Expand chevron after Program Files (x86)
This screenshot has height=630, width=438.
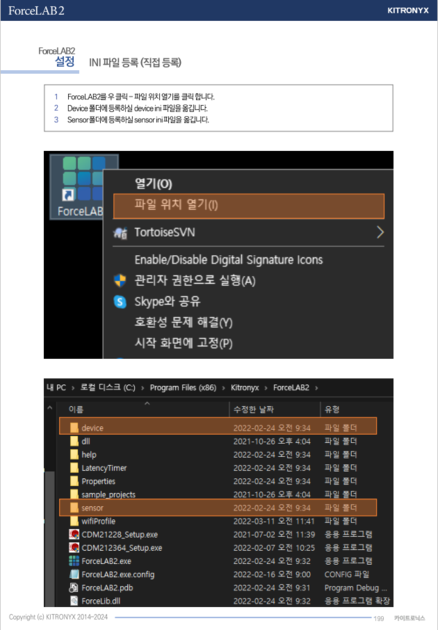[223, 388]
